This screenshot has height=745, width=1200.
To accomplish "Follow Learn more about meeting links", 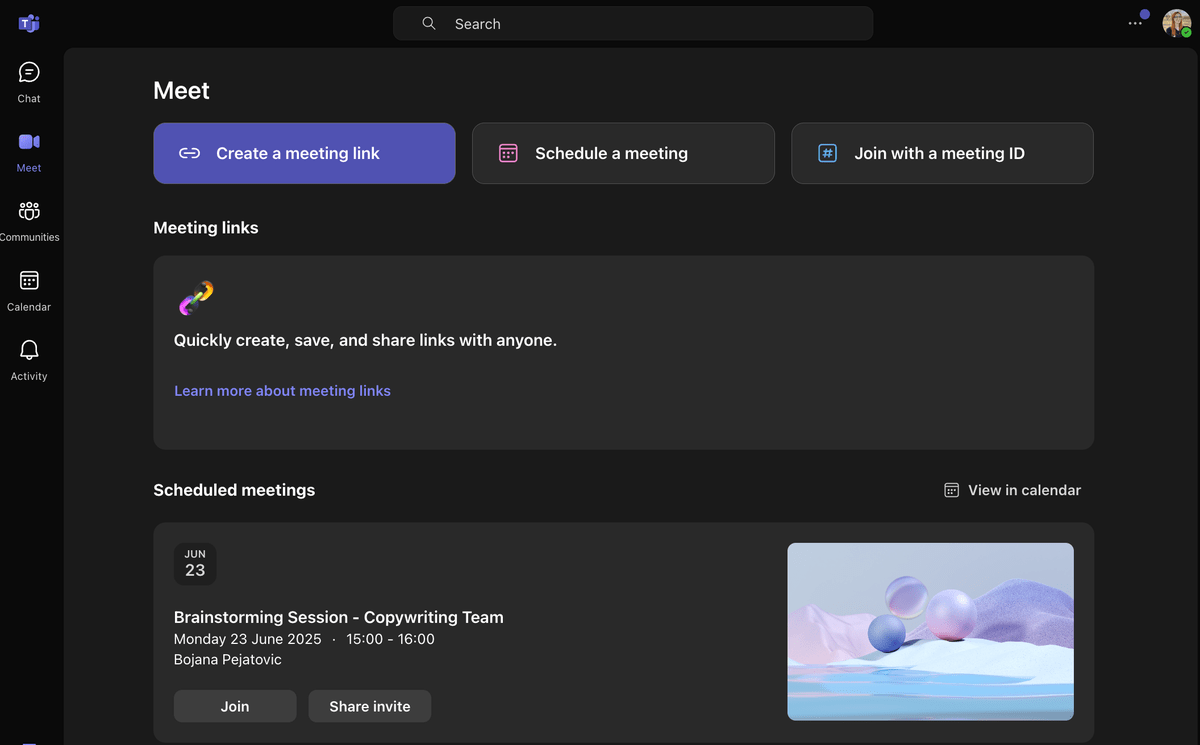I will point(282,391).
